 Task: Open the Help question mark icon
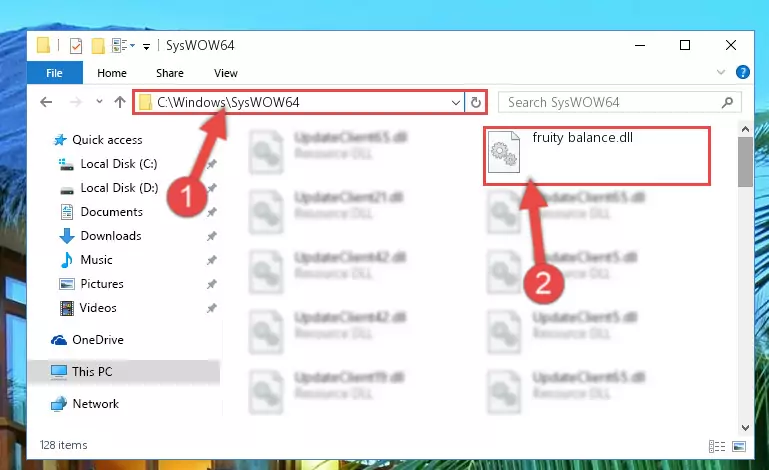[743, 73]
